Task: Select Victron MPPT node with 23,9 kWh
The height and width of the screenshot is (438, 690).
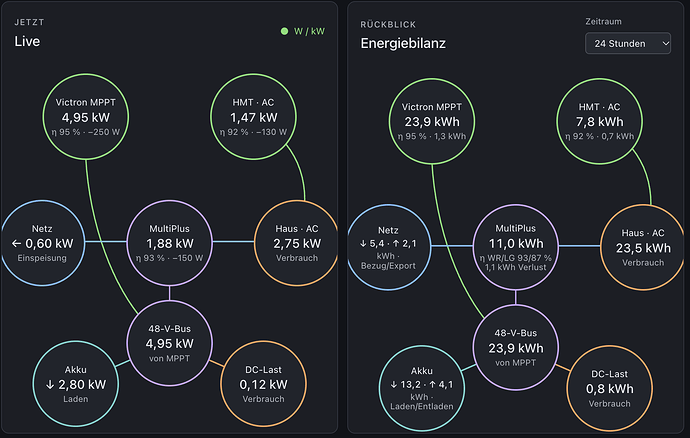Action: pos(432,121)
